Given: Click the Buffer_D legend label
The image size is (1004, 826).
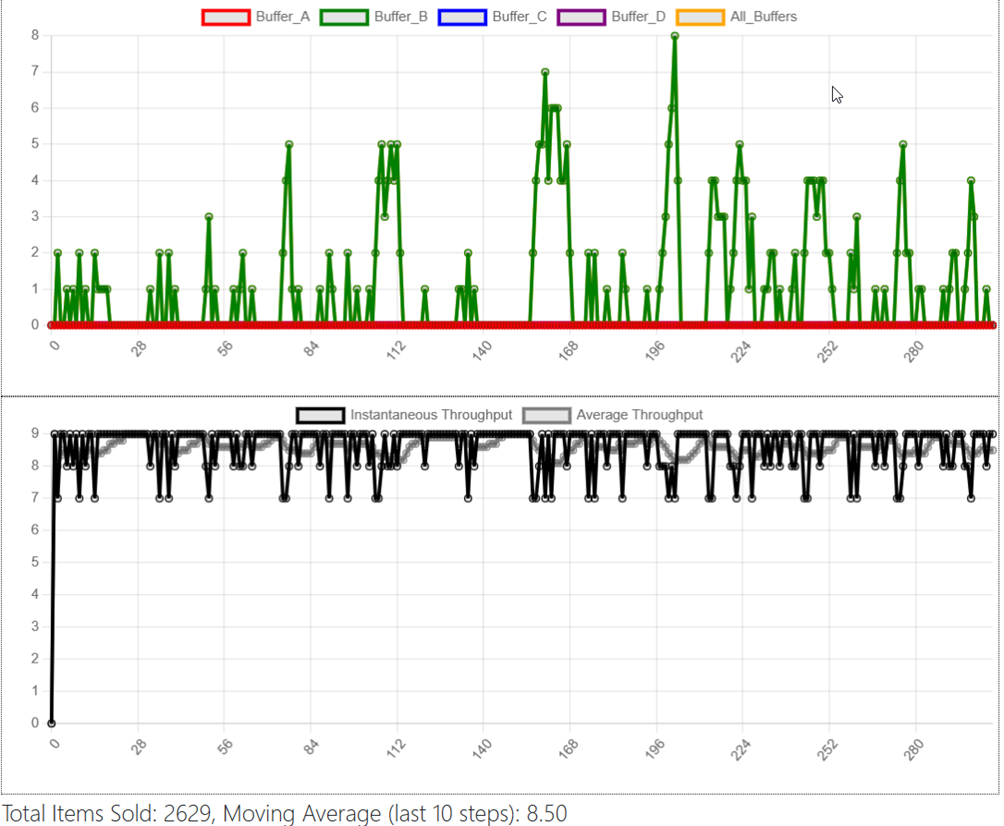Looking at the screenshot, I should tap(638, 17).
